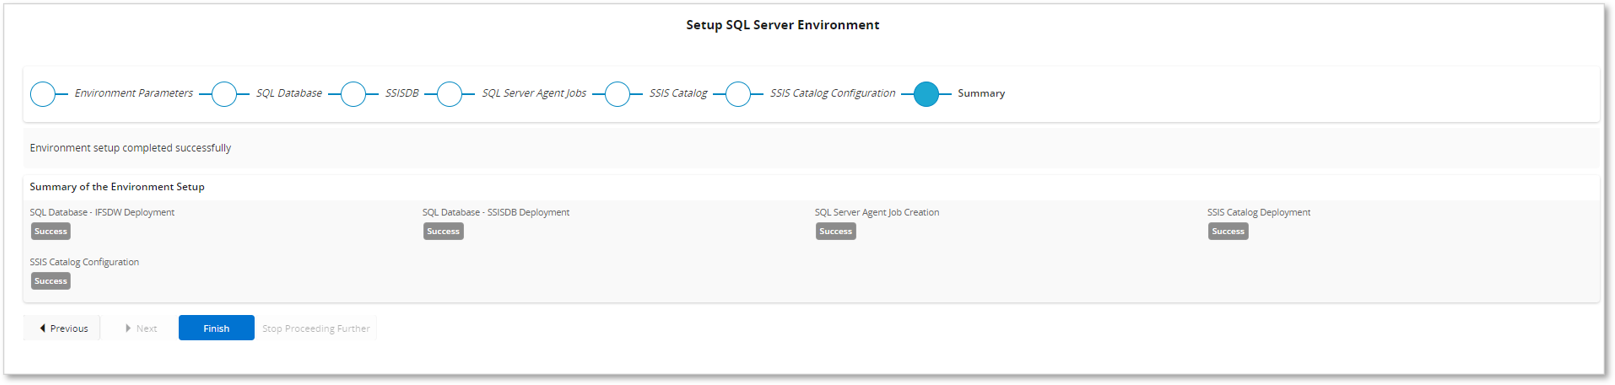
Task: Click the Environment Parameters step label
Action: coord(133,93)
